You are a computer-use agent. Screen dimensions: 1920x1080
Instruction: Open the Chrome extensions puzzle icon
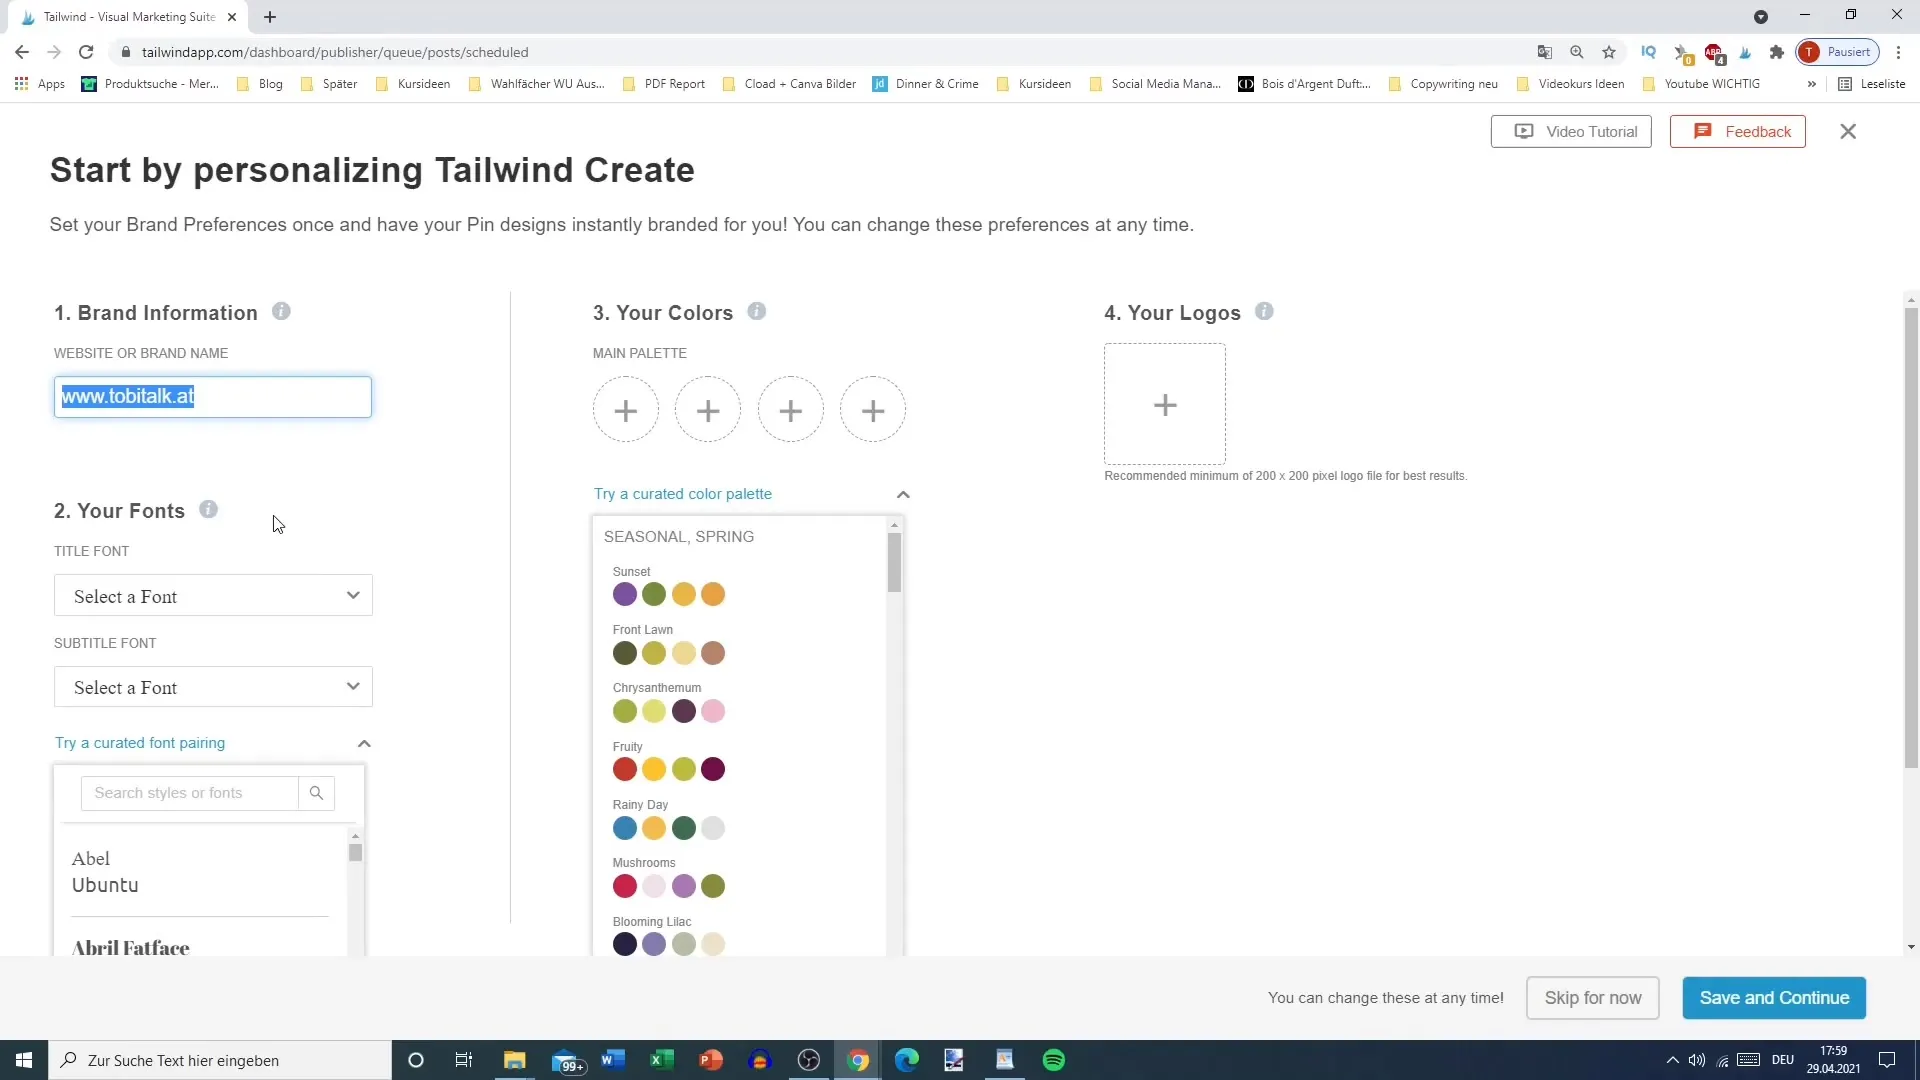[x=1777, y=52]
